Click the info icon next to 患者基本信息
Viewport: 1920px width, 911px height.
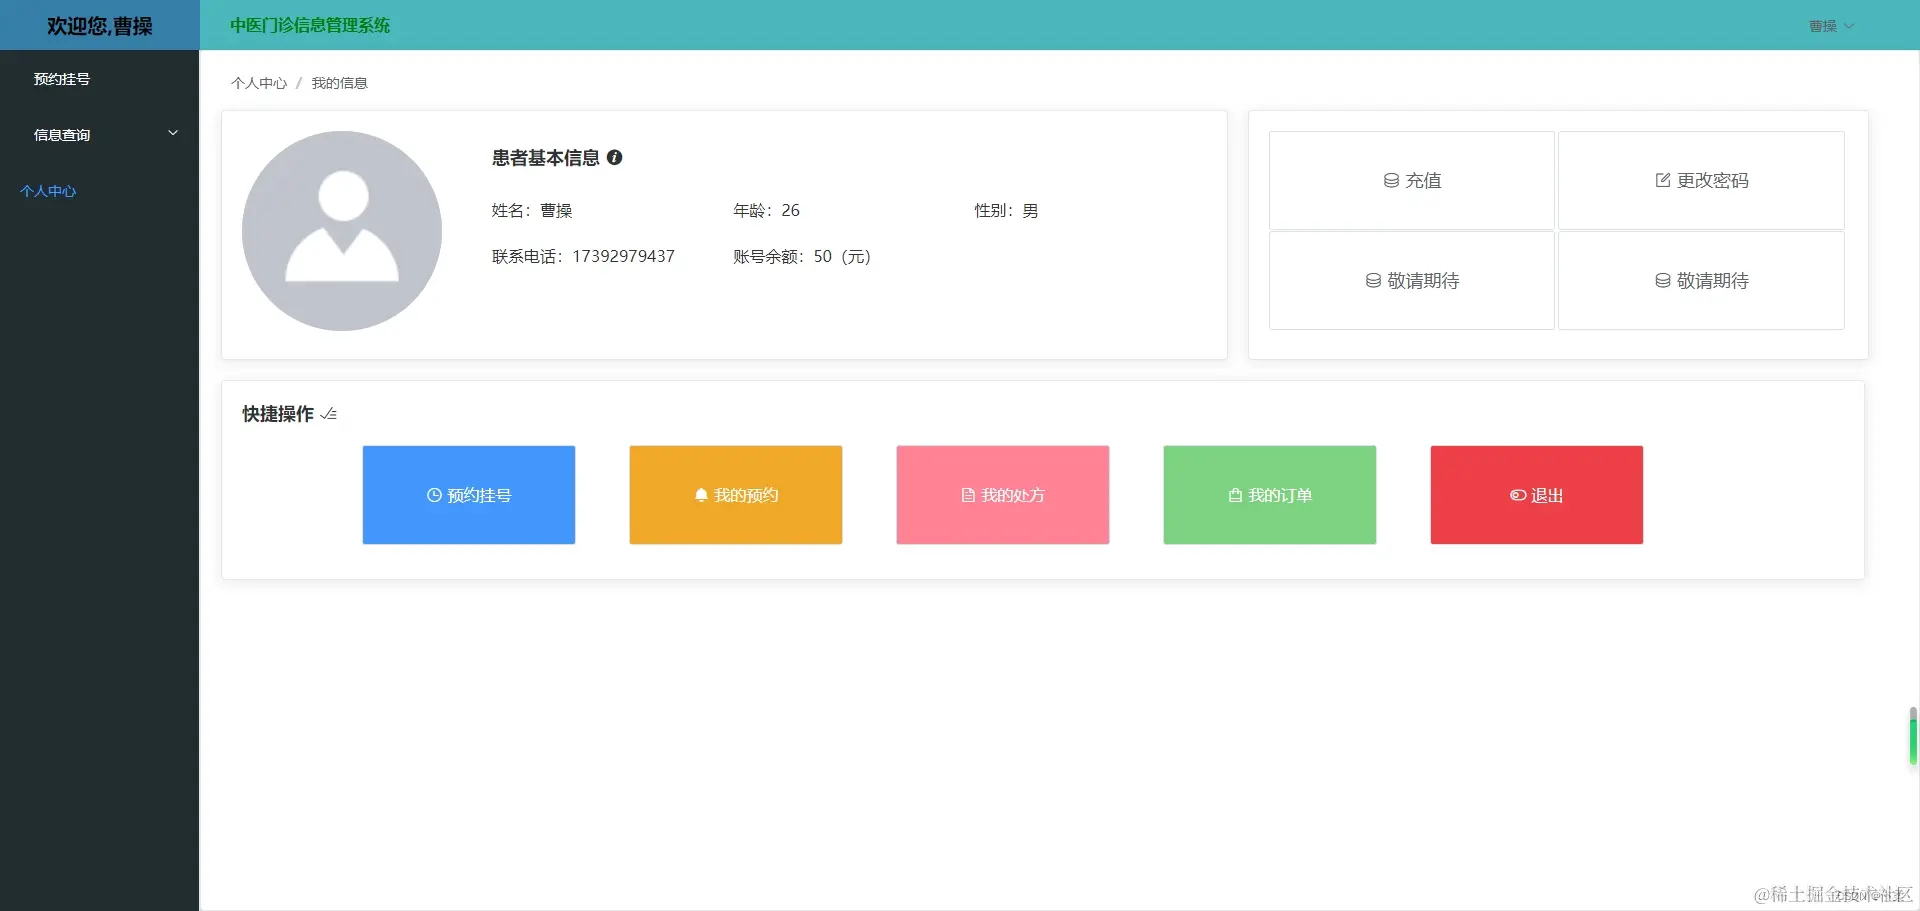click(x=615, y=157)
